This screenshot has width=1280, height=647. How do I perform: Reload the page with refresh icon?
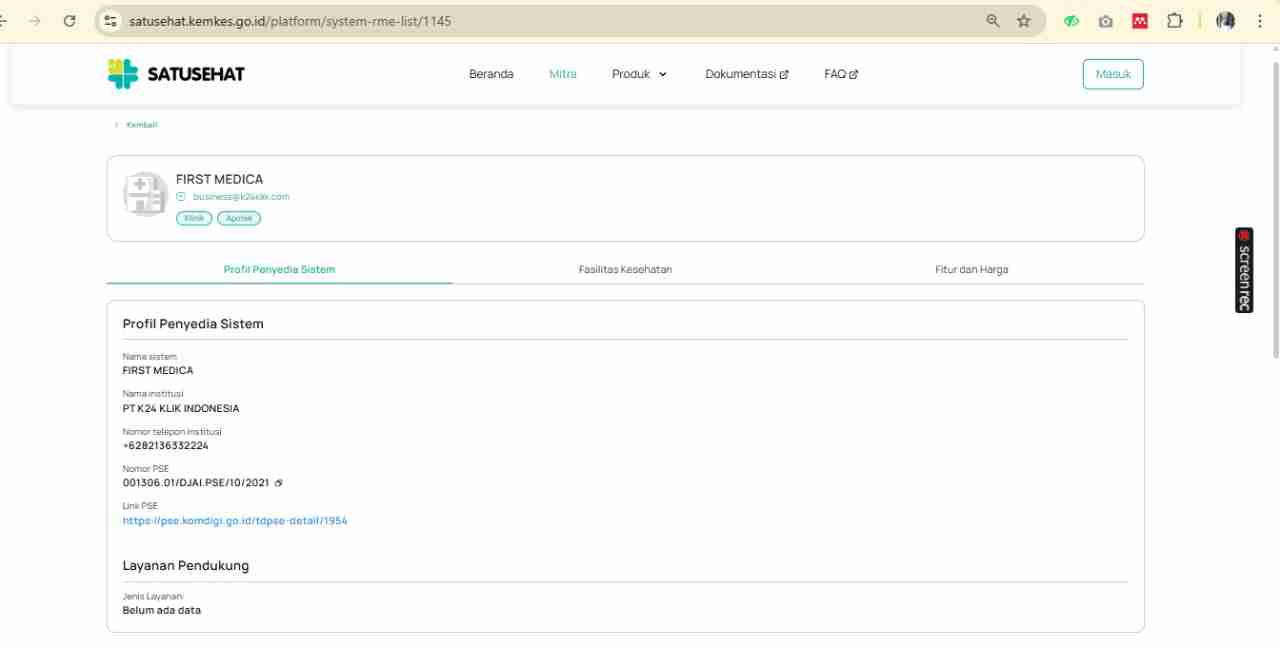[x=69, y=21]
